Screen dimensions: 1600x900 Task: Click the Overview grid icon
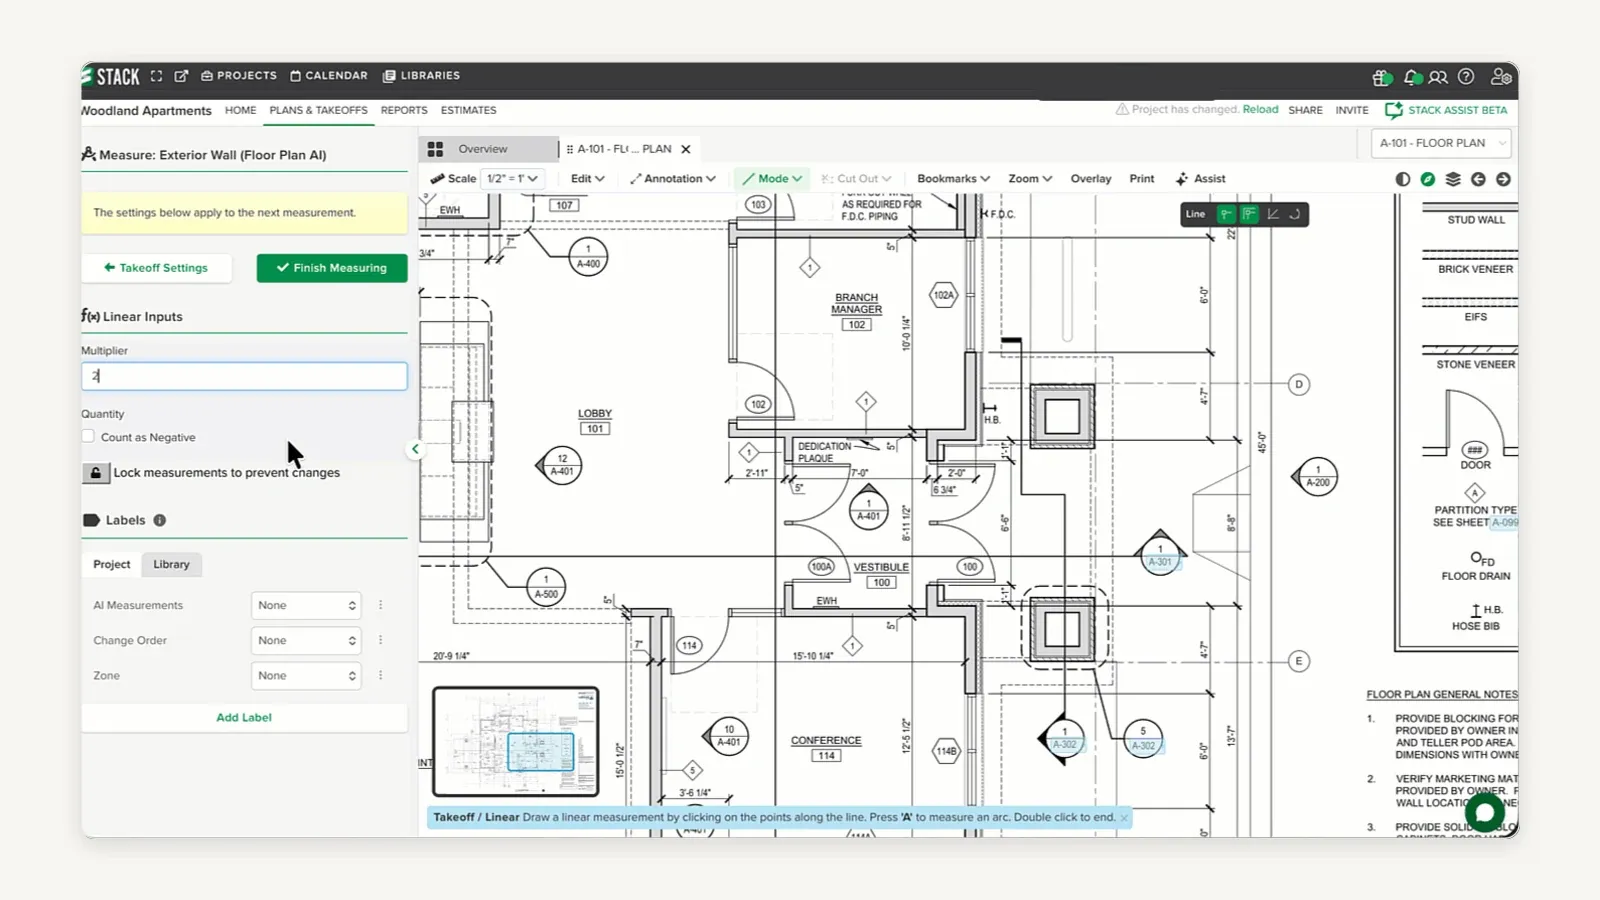(x=435, y=149)
